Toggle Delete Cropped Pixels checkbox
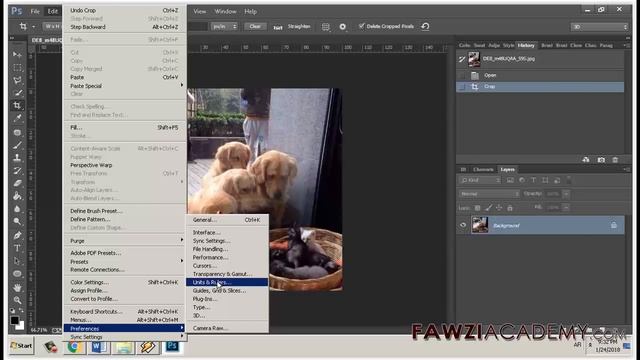This screenshot has width=640, height=360. click(361, 26)
